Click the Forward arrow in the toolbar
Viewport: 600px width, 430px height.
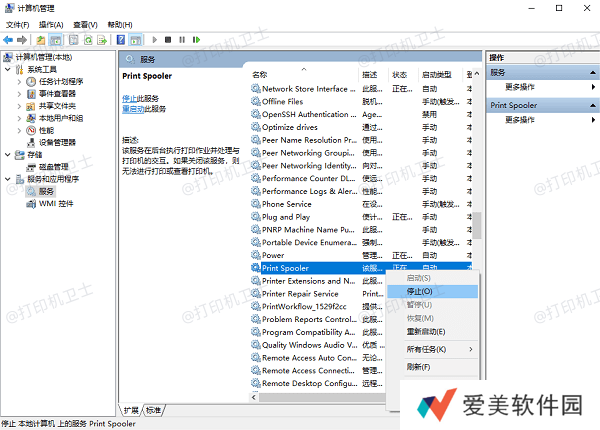pos(24,40)
